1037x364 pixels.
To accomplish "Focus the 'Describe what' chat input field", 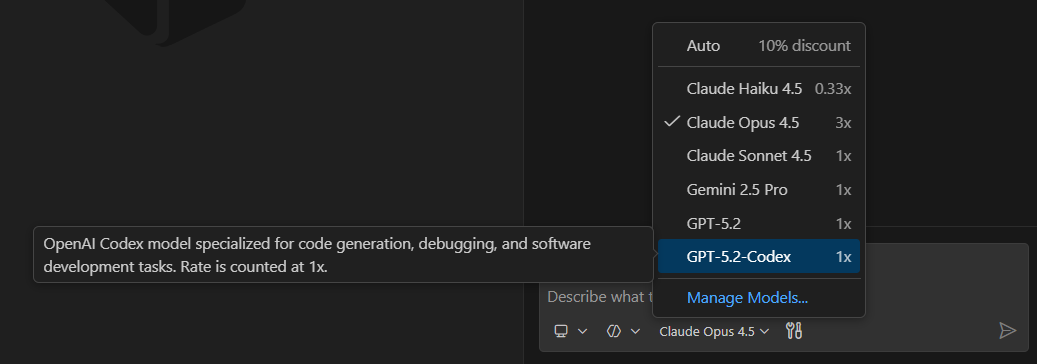I will (599, 296).
